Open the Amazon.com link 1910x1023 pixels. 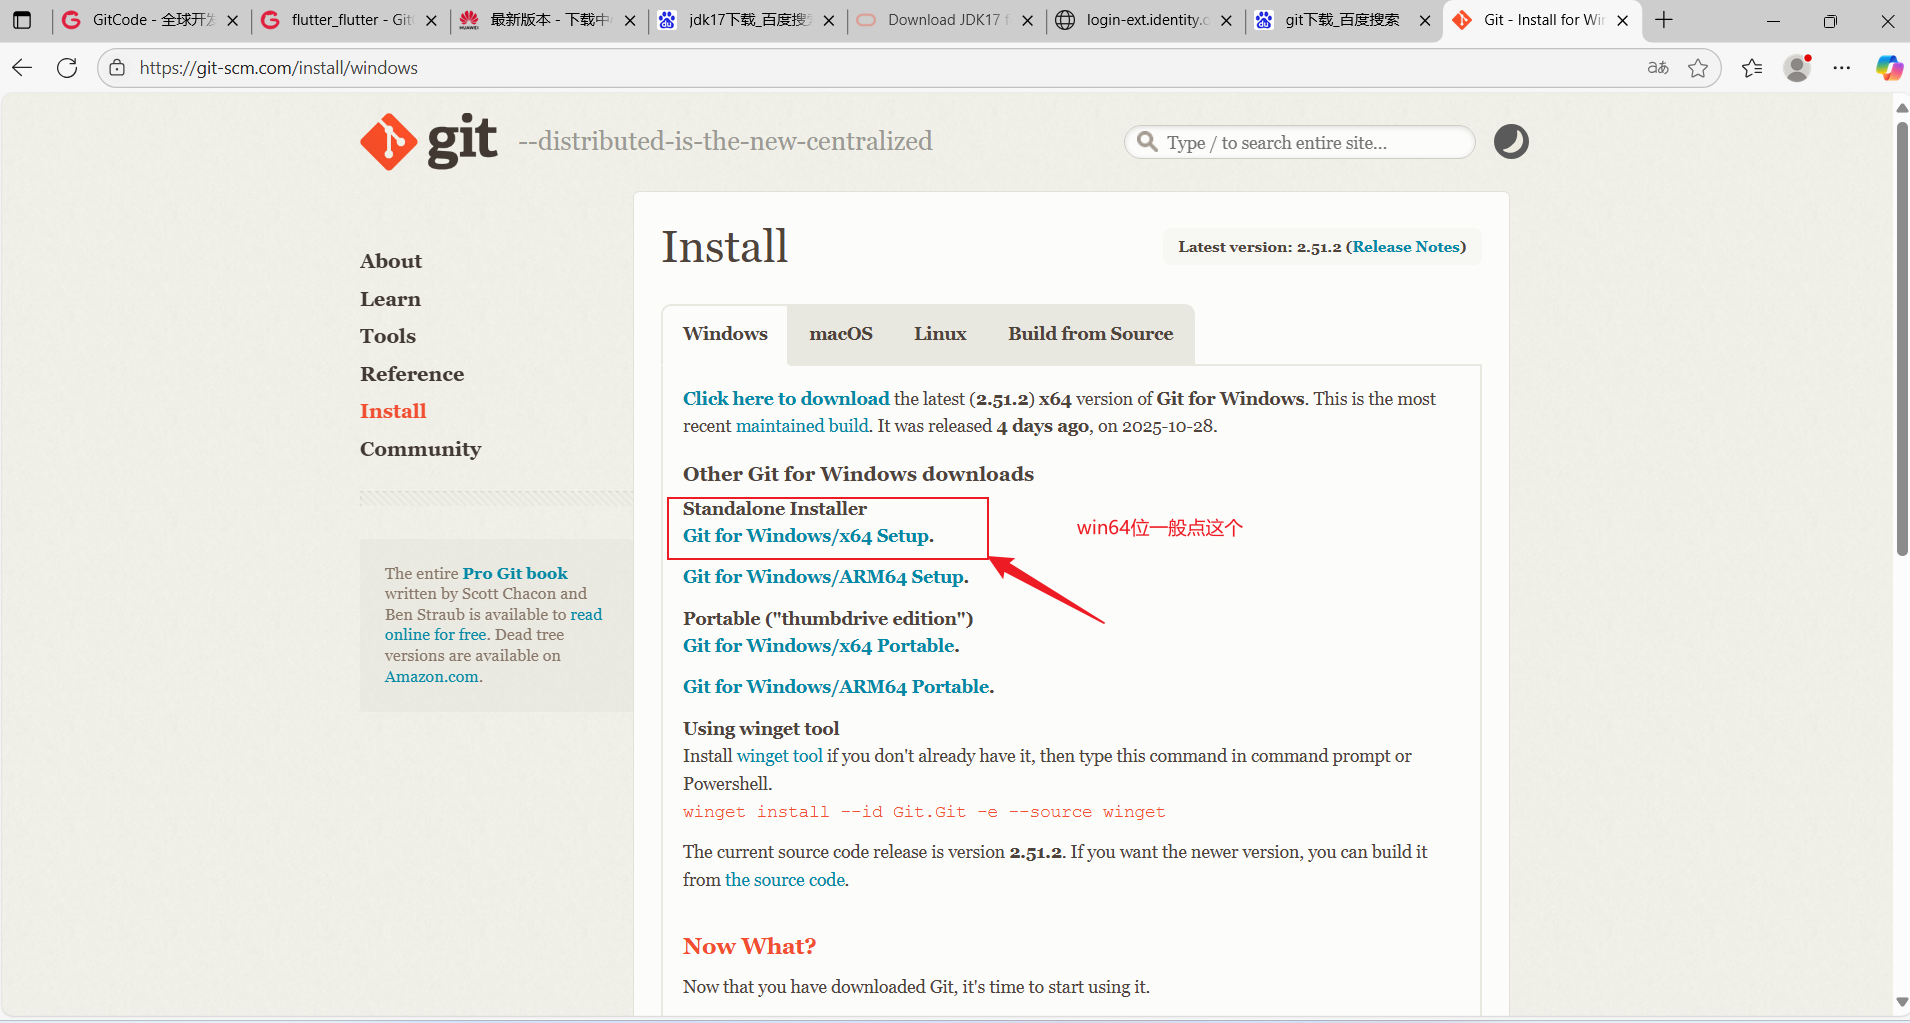(x=432, y=677)
